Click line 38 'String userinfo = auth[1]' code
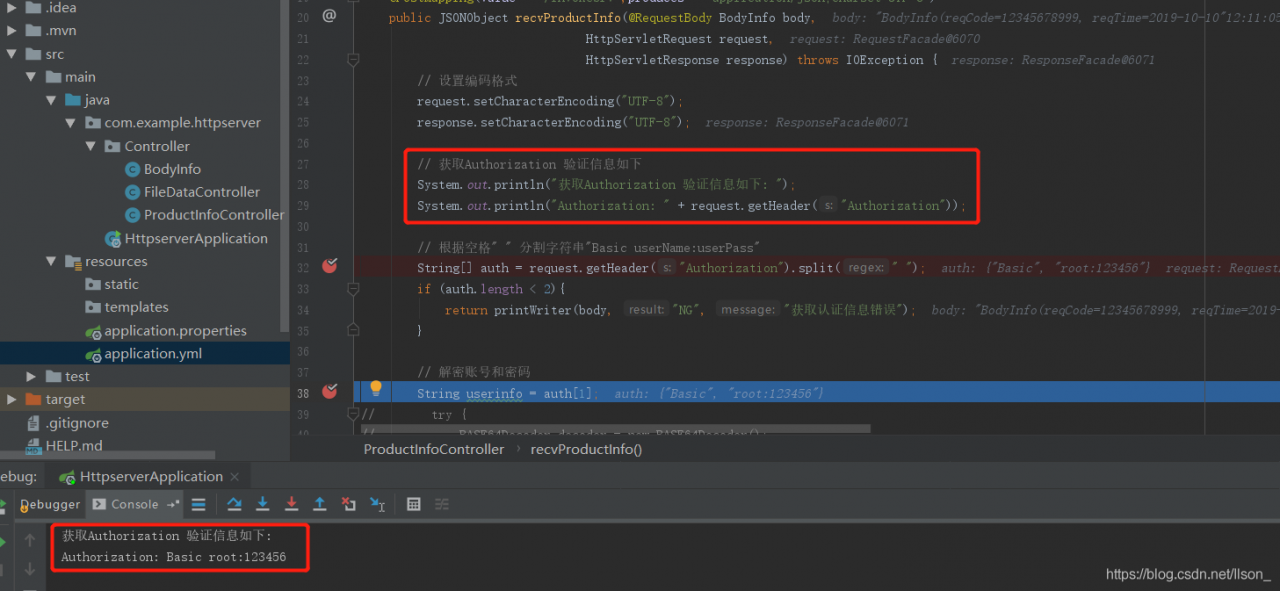The image size is (1280, 591). pyautogui.click(x=506, y=393)
